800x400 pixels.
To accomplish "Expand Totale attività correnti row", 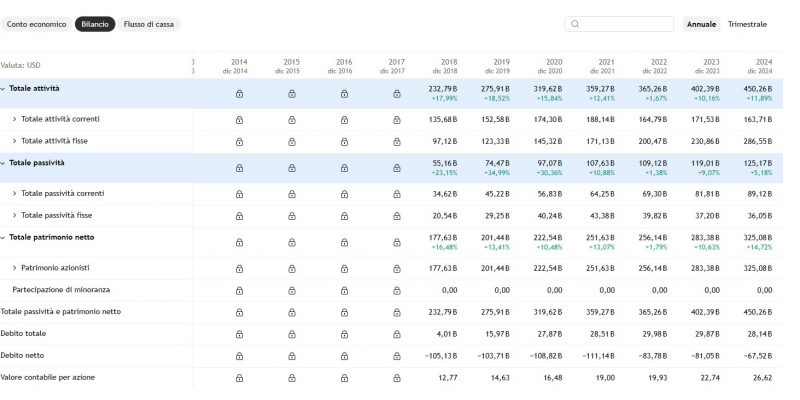I will click(14, 119).
